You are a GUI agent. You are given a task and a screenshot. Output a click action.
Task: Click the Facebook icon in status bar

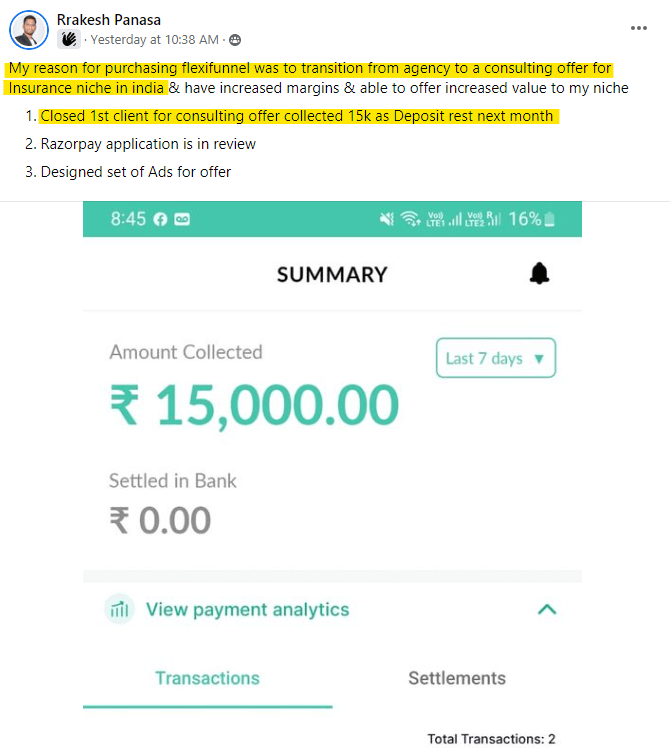click(x=160, y=219)
